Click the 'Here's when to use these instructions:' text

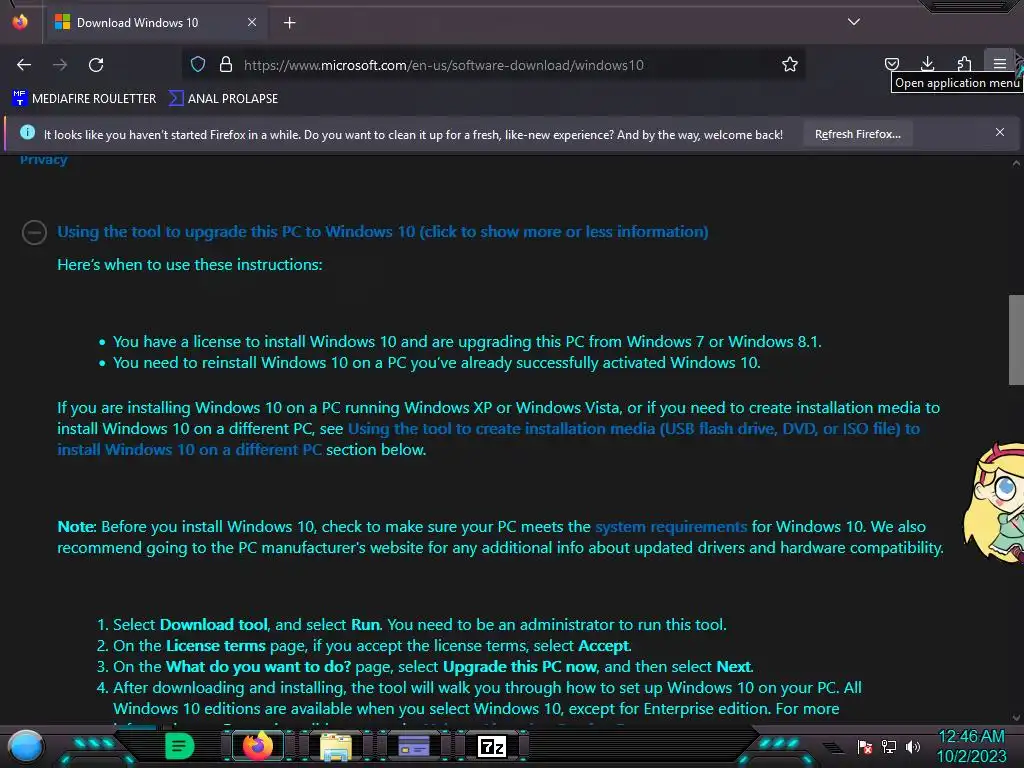point(190,264)
